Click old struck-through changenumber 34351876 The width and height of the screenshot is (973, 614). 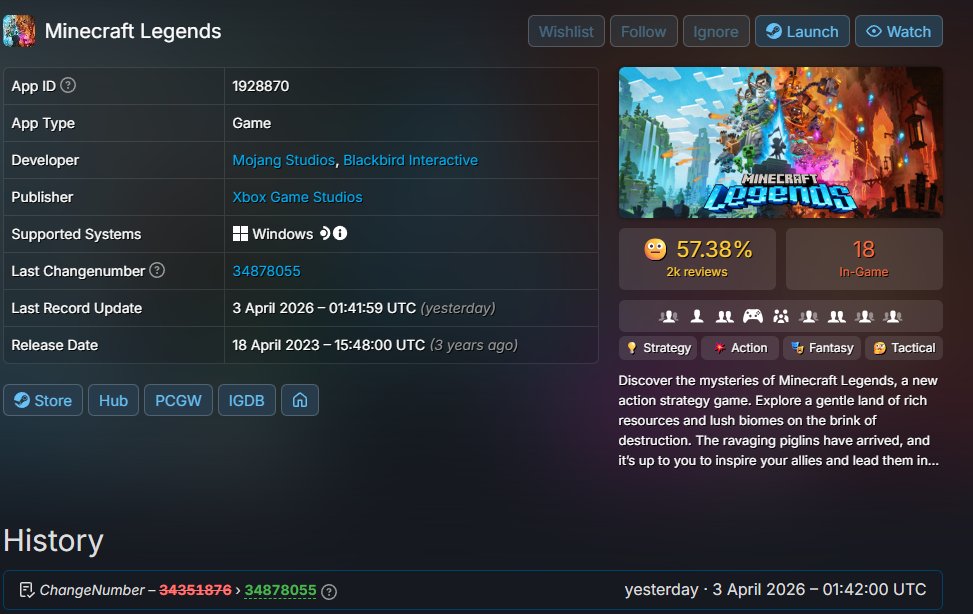click(195, 590)
